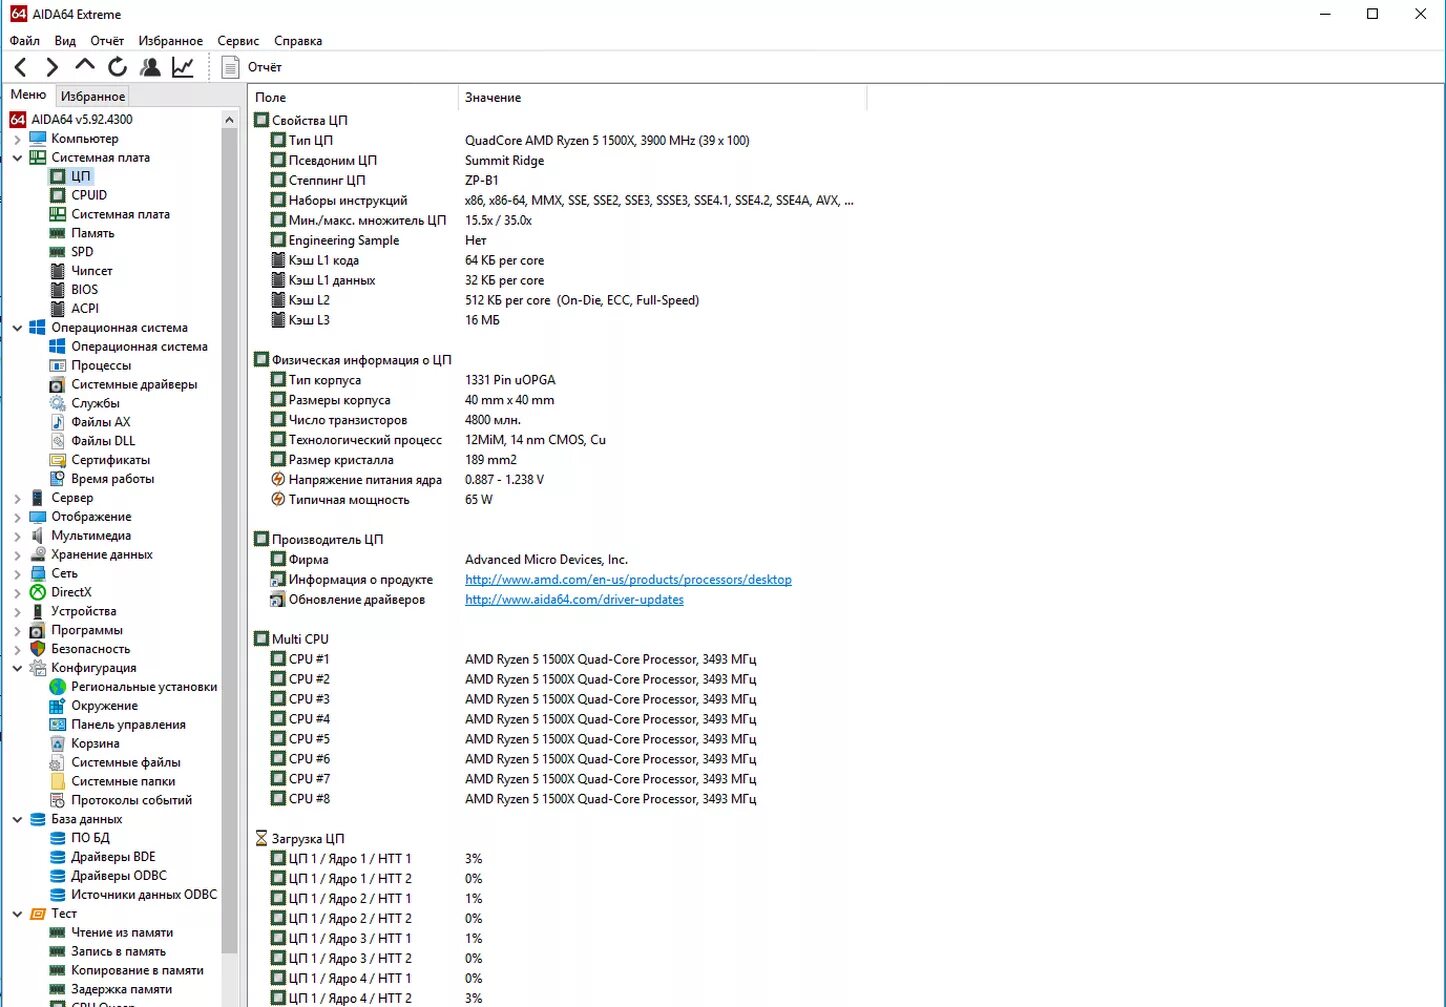The height and width of the screenshot is (1007, 1446).
Task: Select the ЦП item in the tree
Action: click(80, 176)
